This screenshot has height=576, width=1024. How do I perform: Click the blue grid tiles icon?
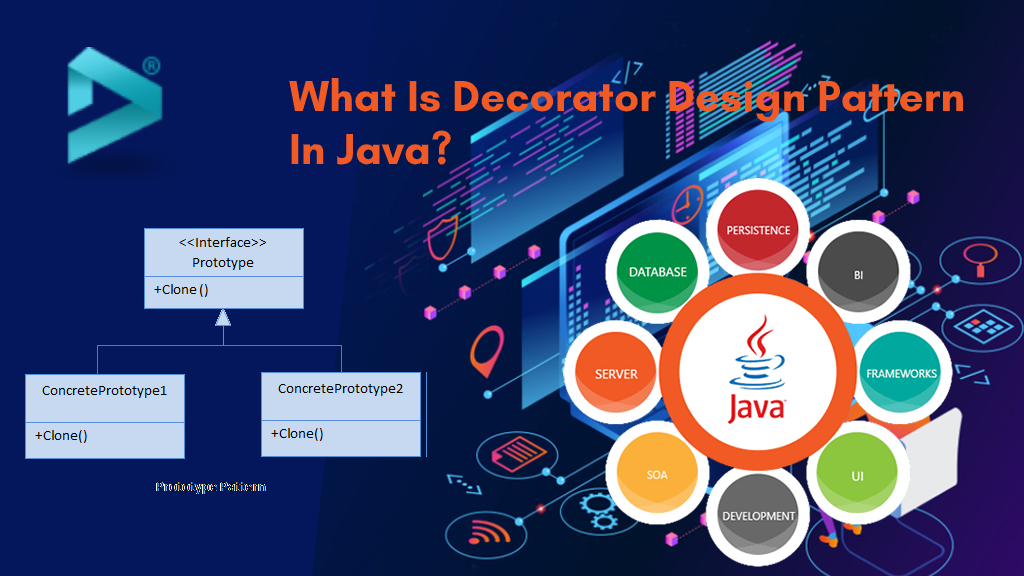(x=984, y=325)
